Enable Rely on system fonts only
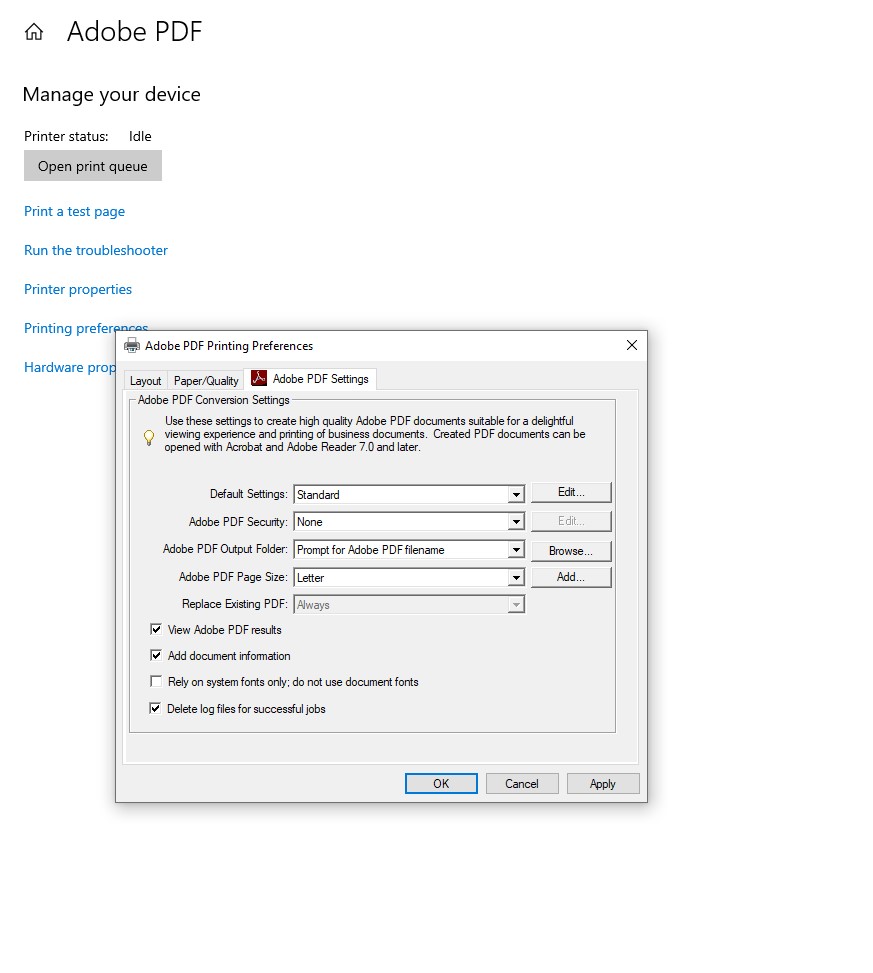This screenshot has height=973, width=873. click(156, 681)
